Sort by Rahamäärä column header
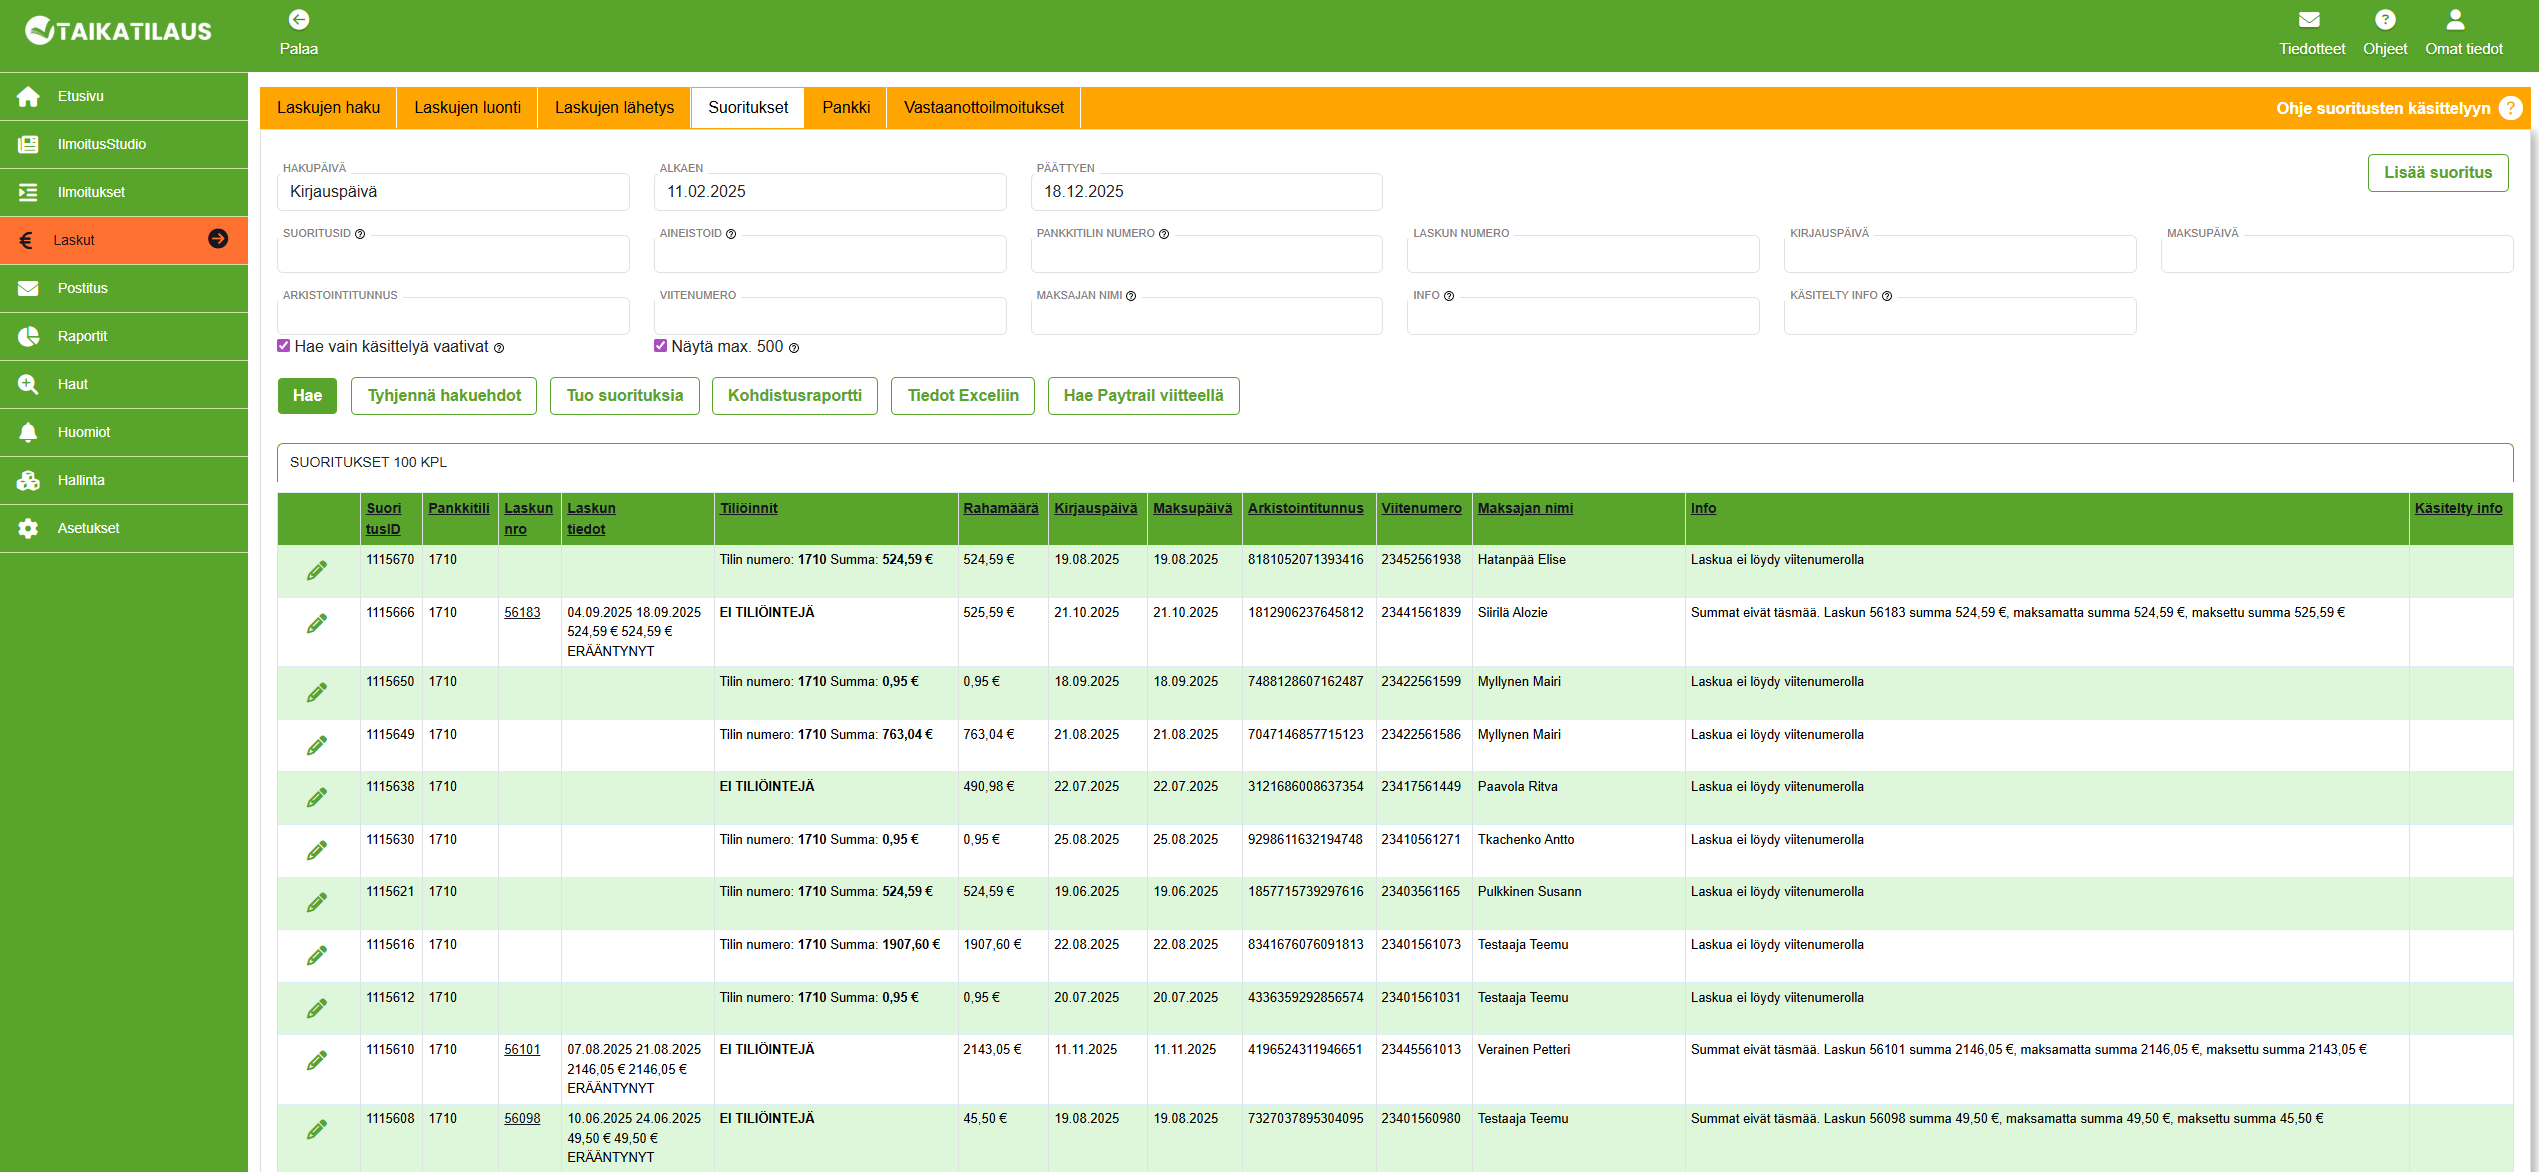The height and width of the screenshot is (1172, 2539). click(x=1000, y=508)
